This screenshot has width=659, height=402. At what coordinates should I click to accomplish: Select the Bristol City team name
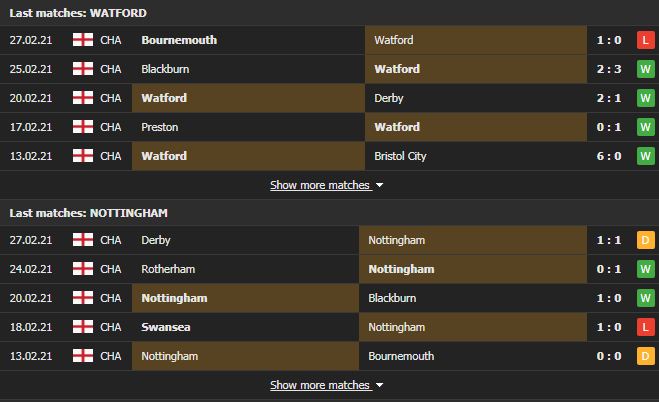[x=400, y=156]
